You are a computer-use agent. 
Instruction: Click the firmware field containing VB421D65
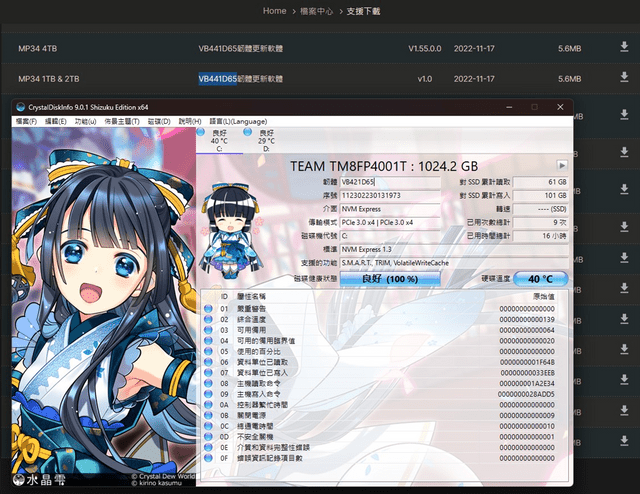tap(390, 182)
